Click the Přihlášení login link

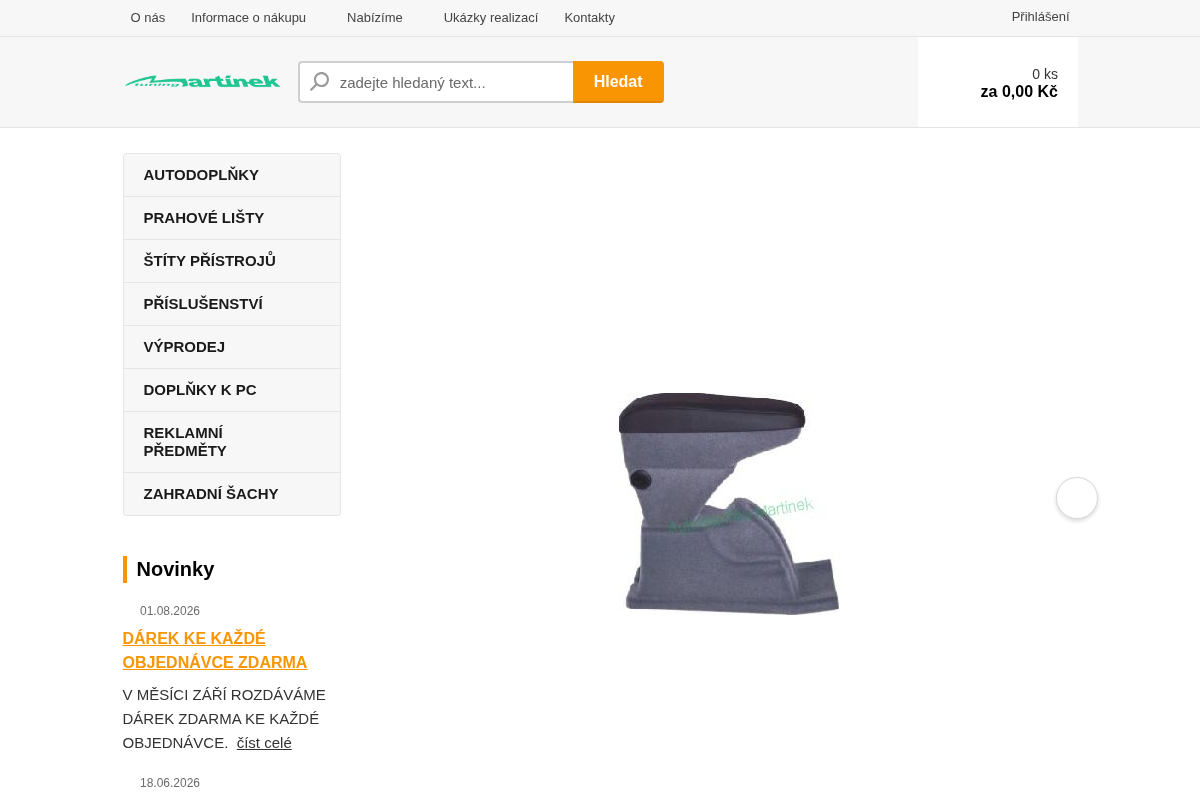tap(1040, 16)
